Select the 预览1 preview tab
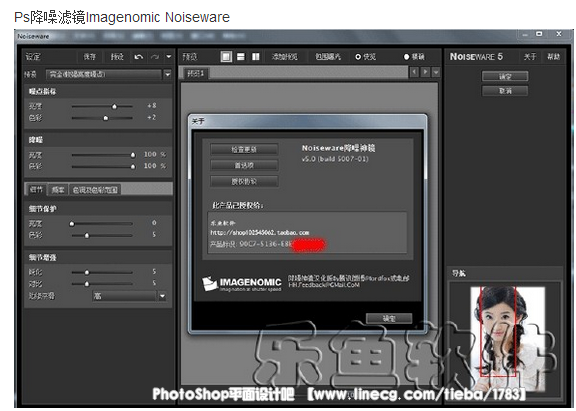Screen dimensions: 576x411 (195, 73)
